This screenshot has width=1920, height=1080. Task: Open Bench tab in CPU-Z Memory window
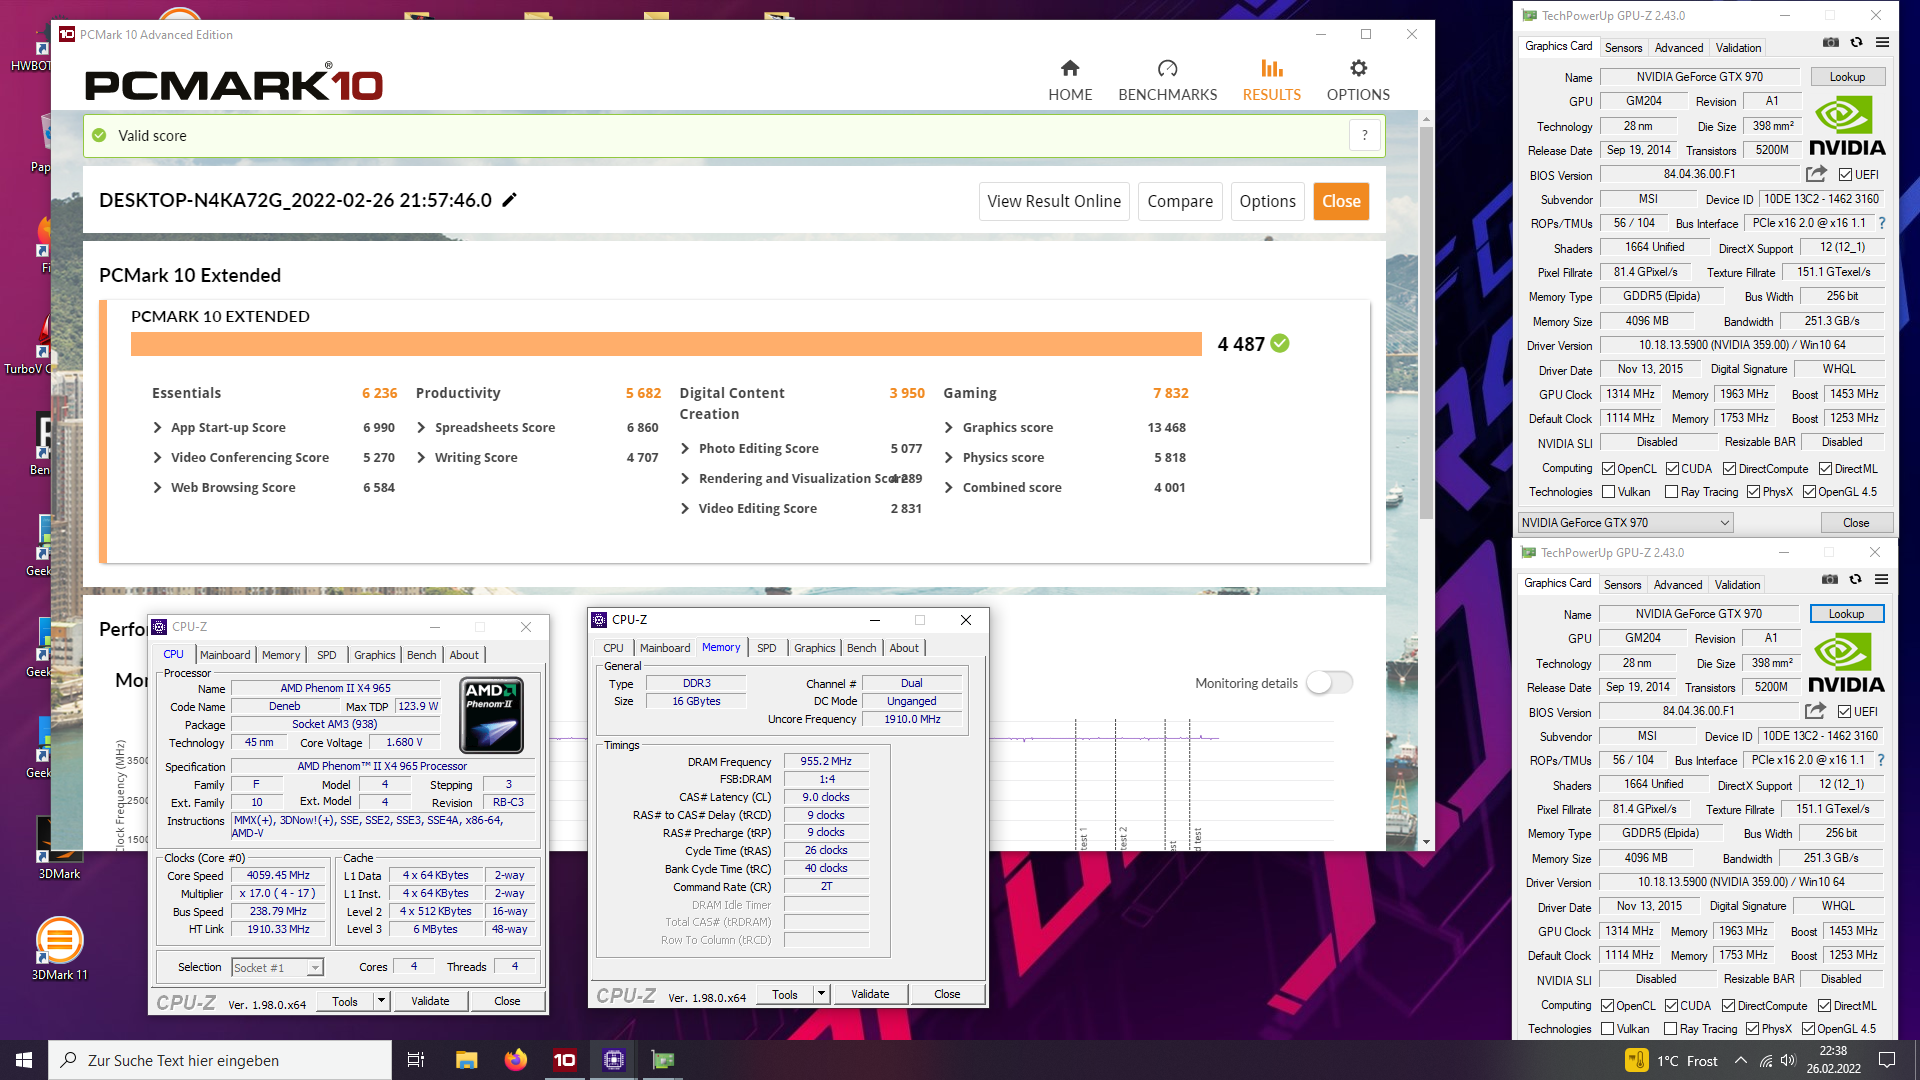click(x=861, y=648)
